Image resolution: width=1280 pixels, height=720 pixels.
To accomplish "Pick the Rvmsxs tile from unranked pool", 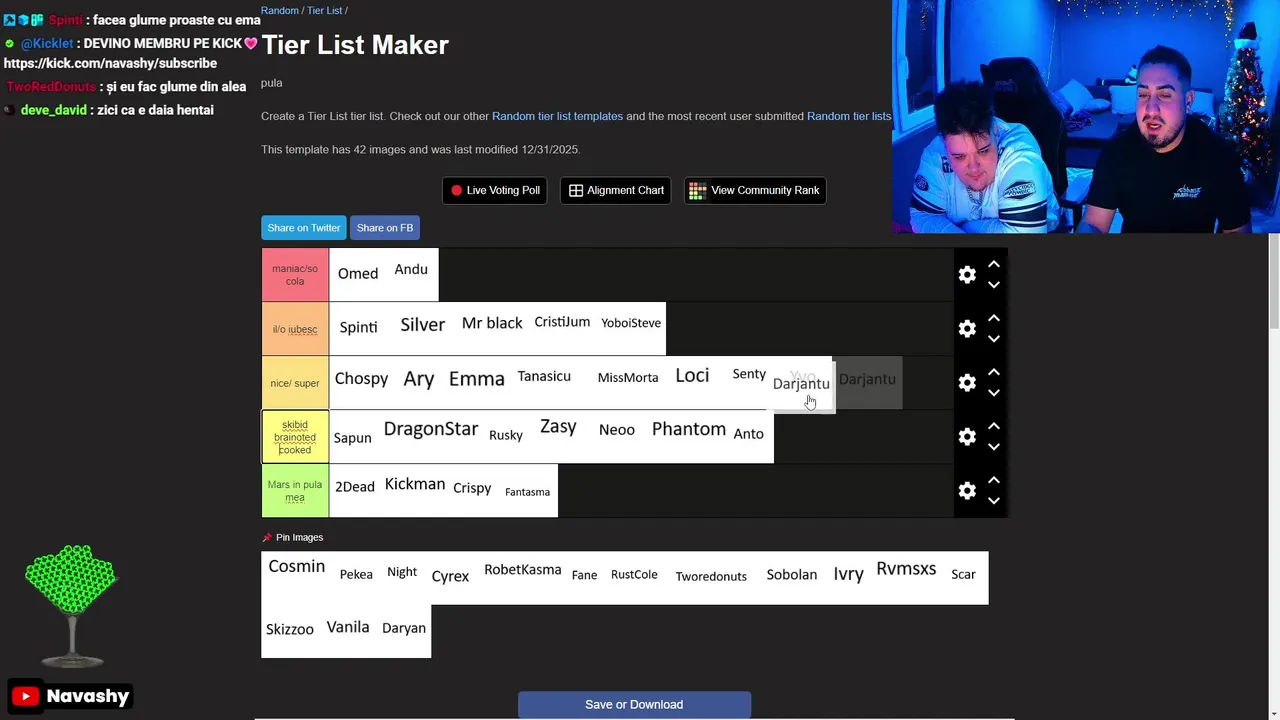I will click(x=906, y=577).
